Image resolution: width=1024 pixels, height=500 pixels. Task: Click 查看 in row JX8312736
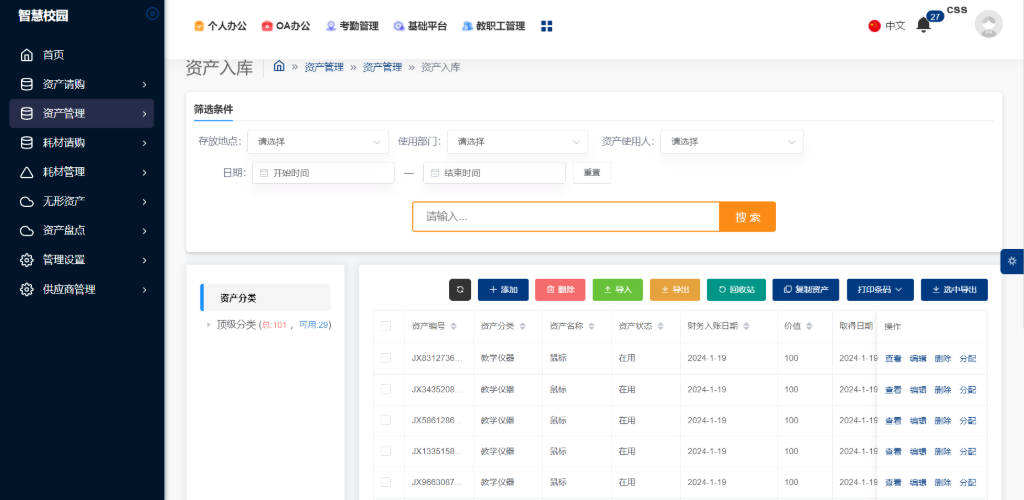[x=893, y=358]
